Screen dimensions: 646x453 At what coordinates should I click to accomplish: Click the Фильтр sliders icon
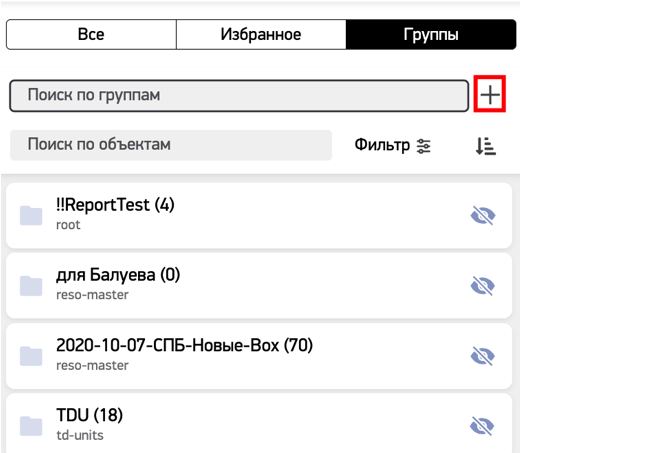(x=424, y=146)
